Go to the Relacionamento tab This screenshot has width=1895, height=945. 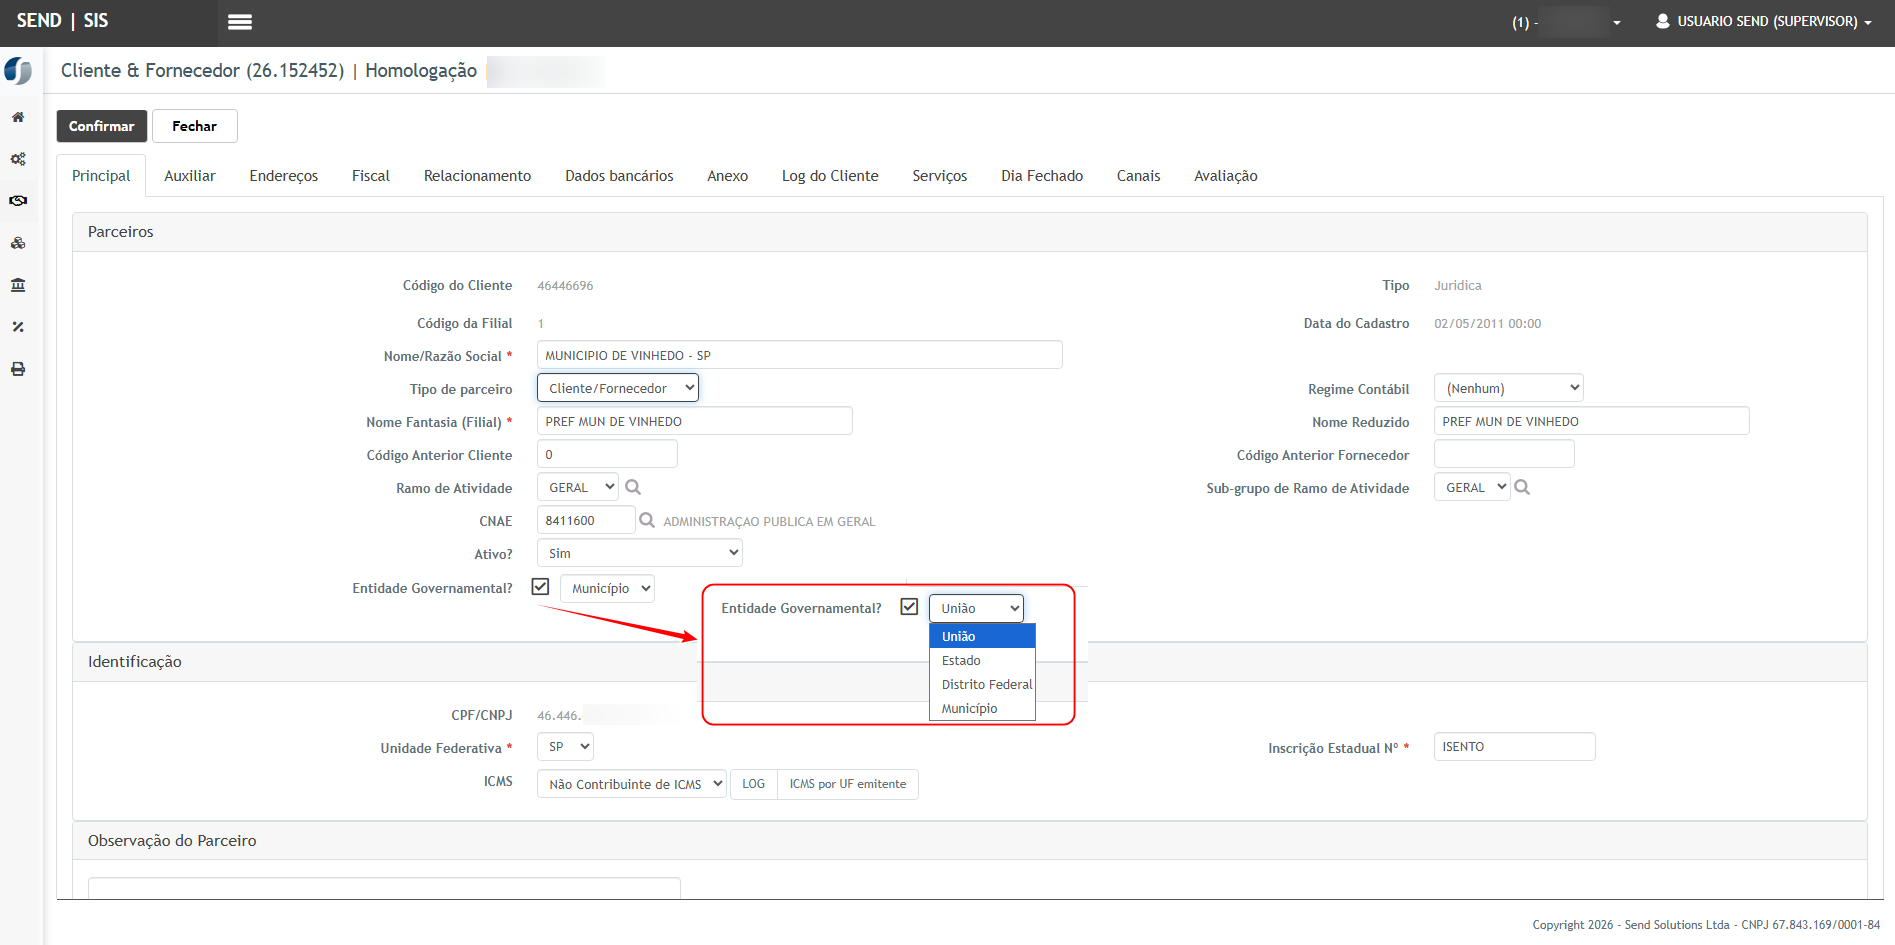(x=477, y=176)
